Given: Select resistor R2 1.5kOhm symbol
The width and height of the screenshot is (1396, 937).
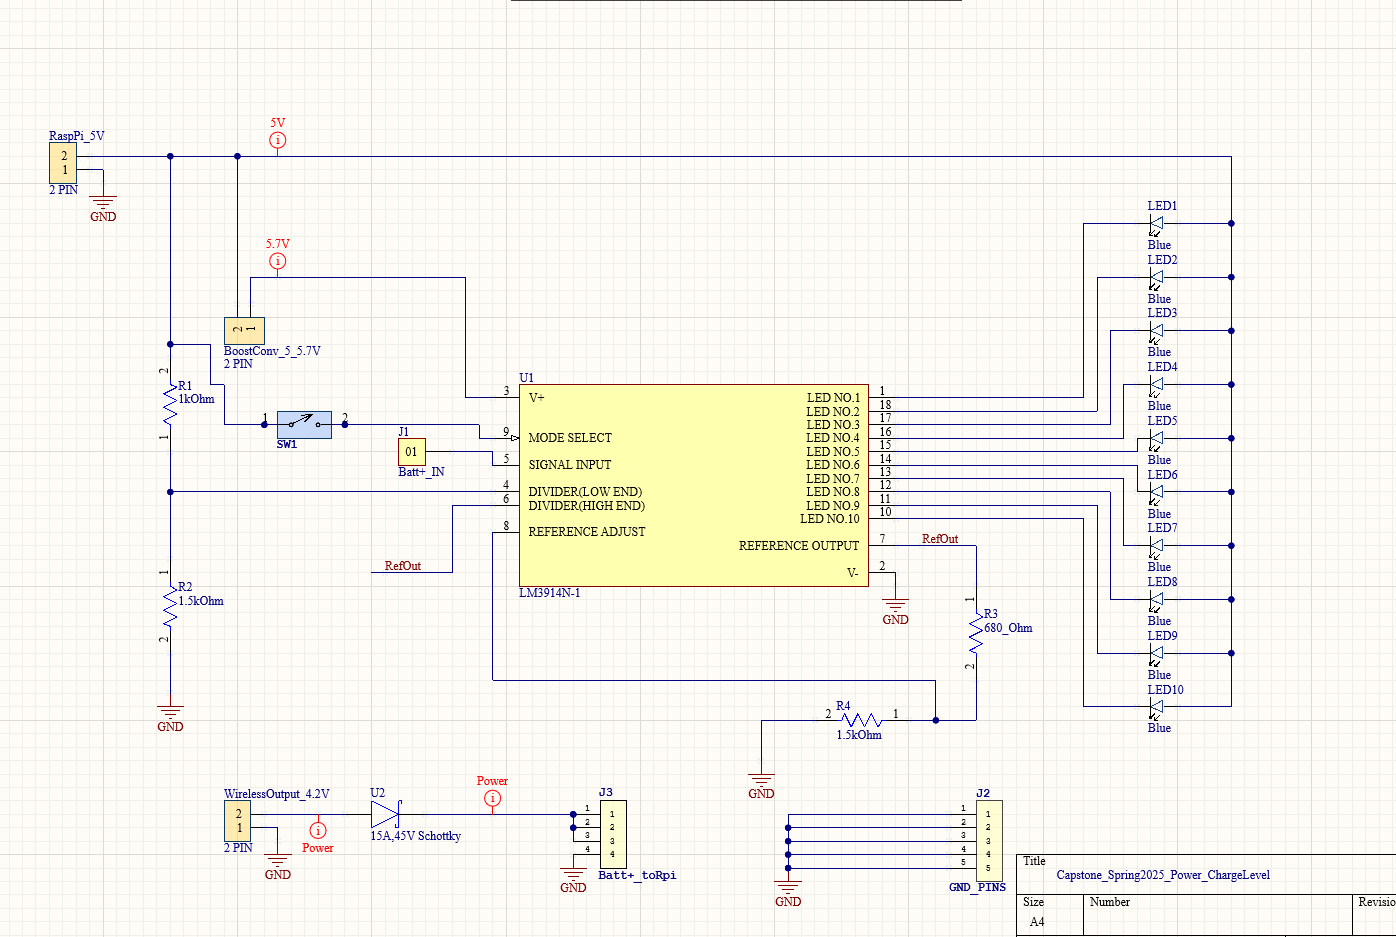Looking at the screenshot, I should pyautogui.click(x=170, y=605).
